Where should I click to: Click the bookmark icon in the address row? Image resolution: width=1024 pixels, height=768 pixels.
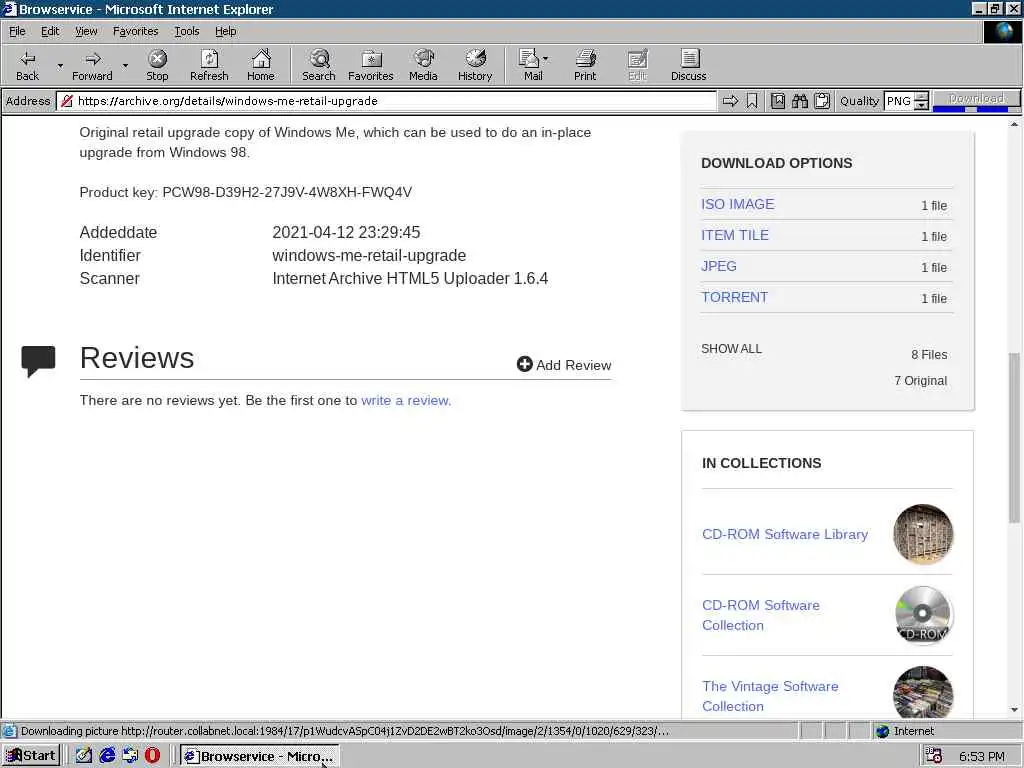[x=752, y=101]
